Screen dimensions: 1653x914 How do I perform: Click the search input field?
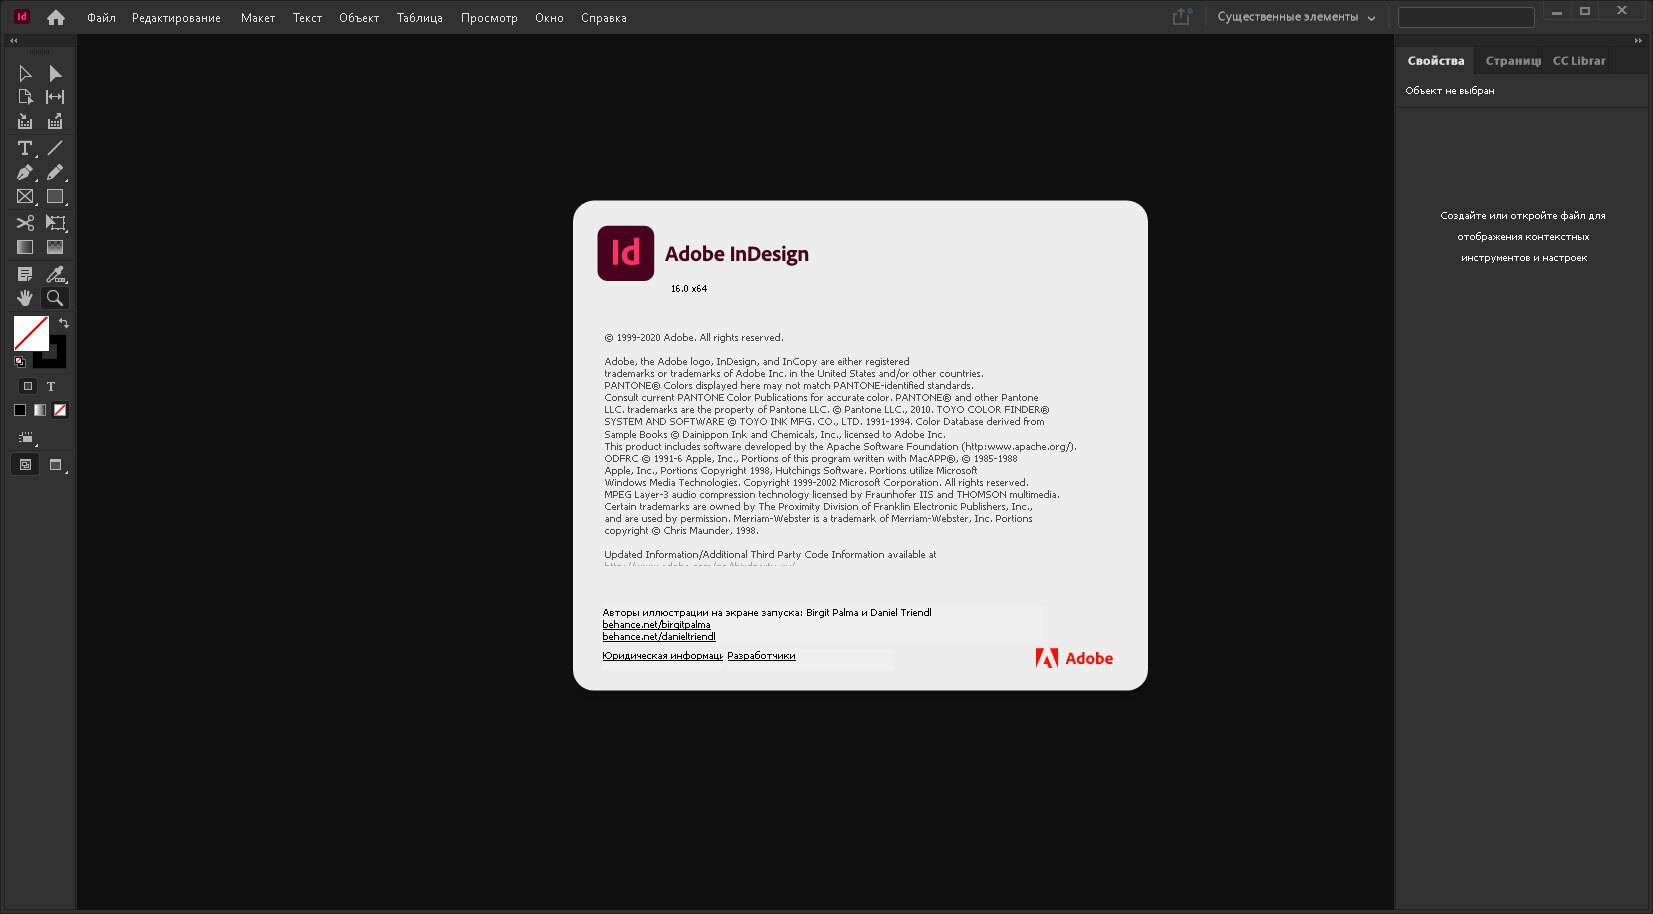point(1466,17)
